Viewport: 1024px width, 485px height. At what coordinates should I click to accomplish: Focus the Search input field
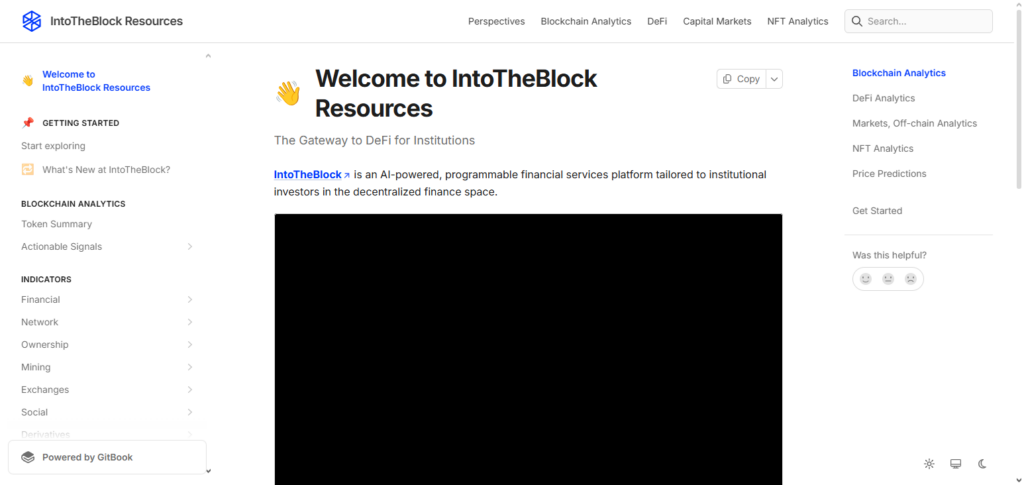point(926,21)
